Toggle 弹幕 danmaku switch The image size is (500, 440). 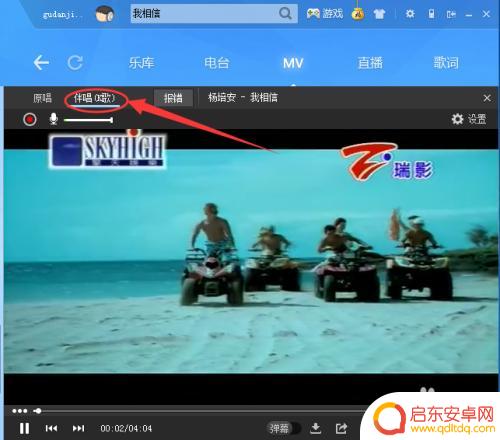tap(284, 428)
